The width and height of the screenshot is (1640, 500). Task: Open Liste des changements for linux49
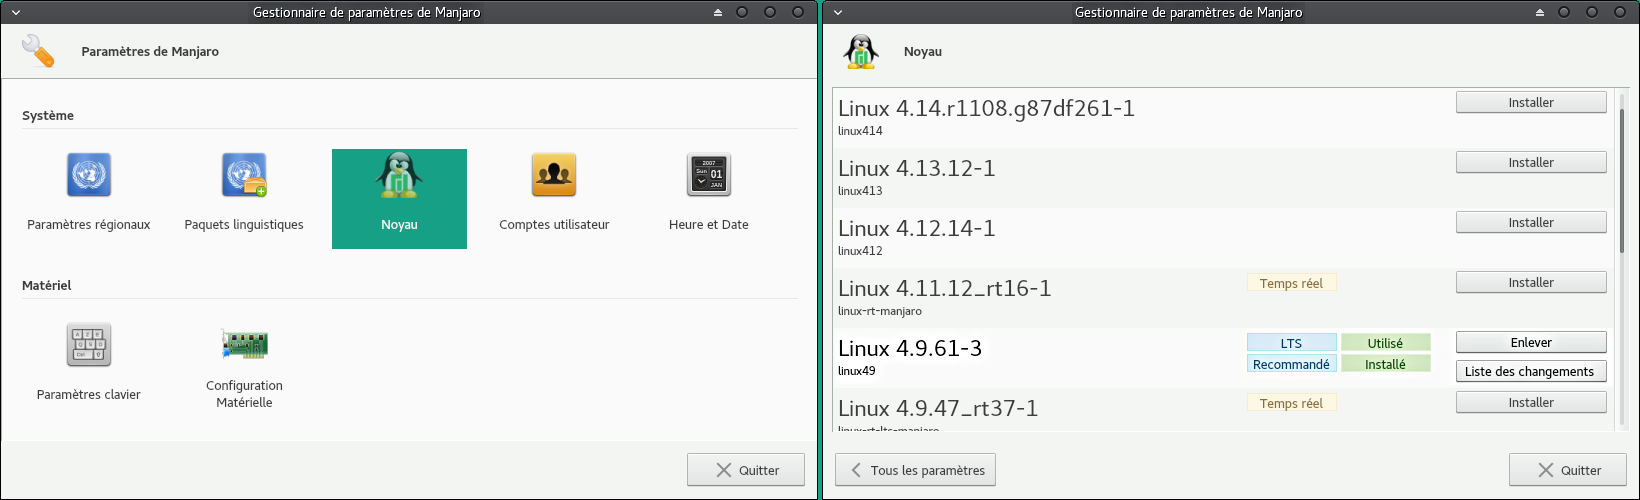[x=1531, y=371]
